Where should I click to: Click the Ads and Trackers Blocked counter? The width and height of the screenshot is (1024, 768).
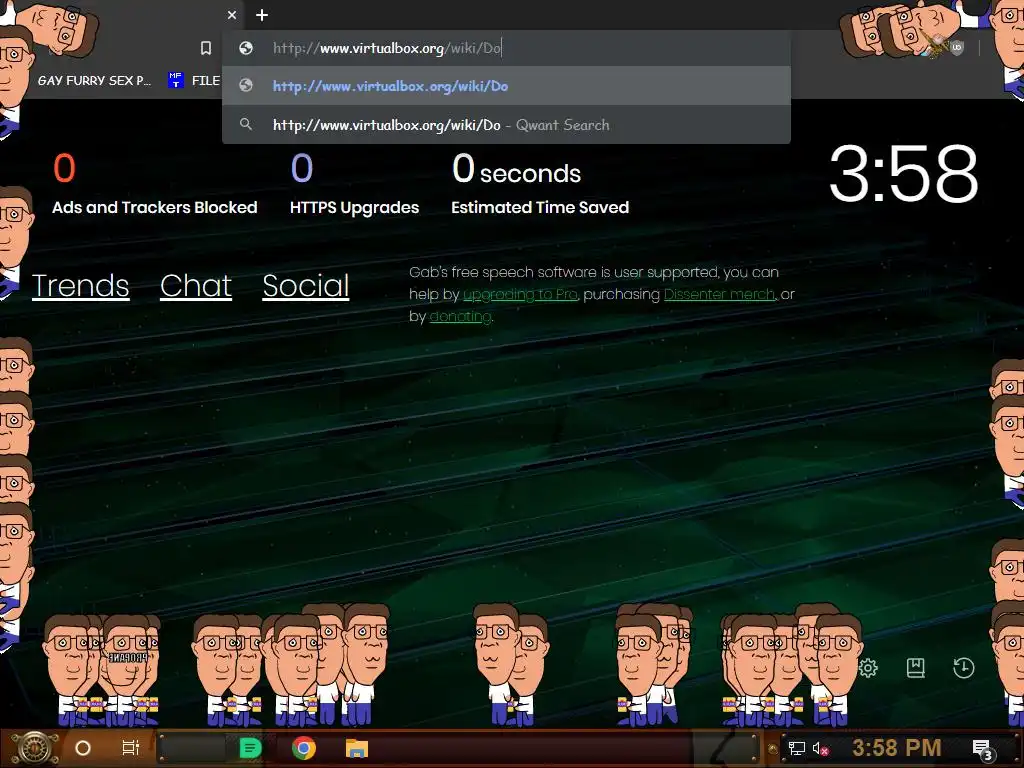click(x=155, y=184)
